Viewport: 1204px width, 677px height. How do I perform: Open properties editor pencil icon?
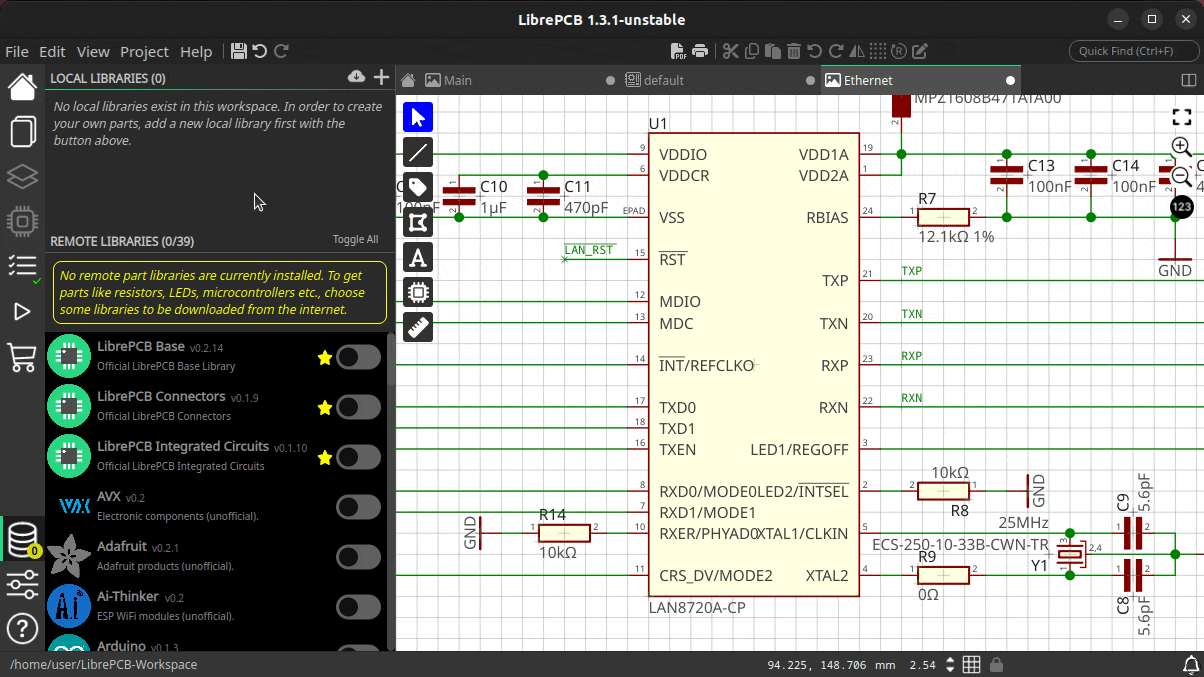coord(920,51)
